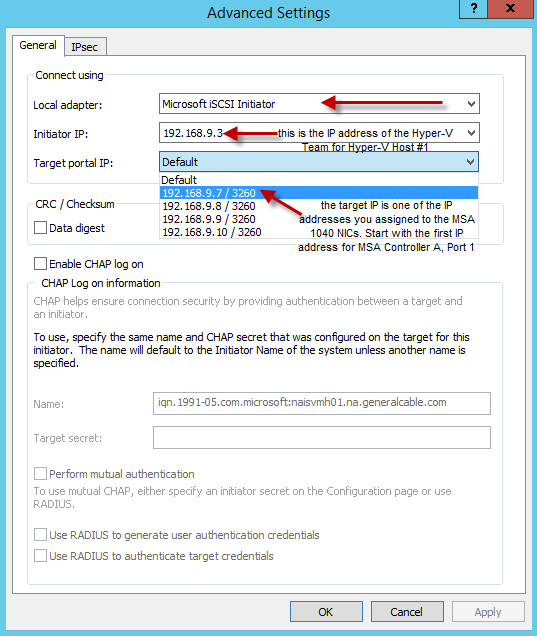
Task: Click the OK button
Action: [326, 611]
